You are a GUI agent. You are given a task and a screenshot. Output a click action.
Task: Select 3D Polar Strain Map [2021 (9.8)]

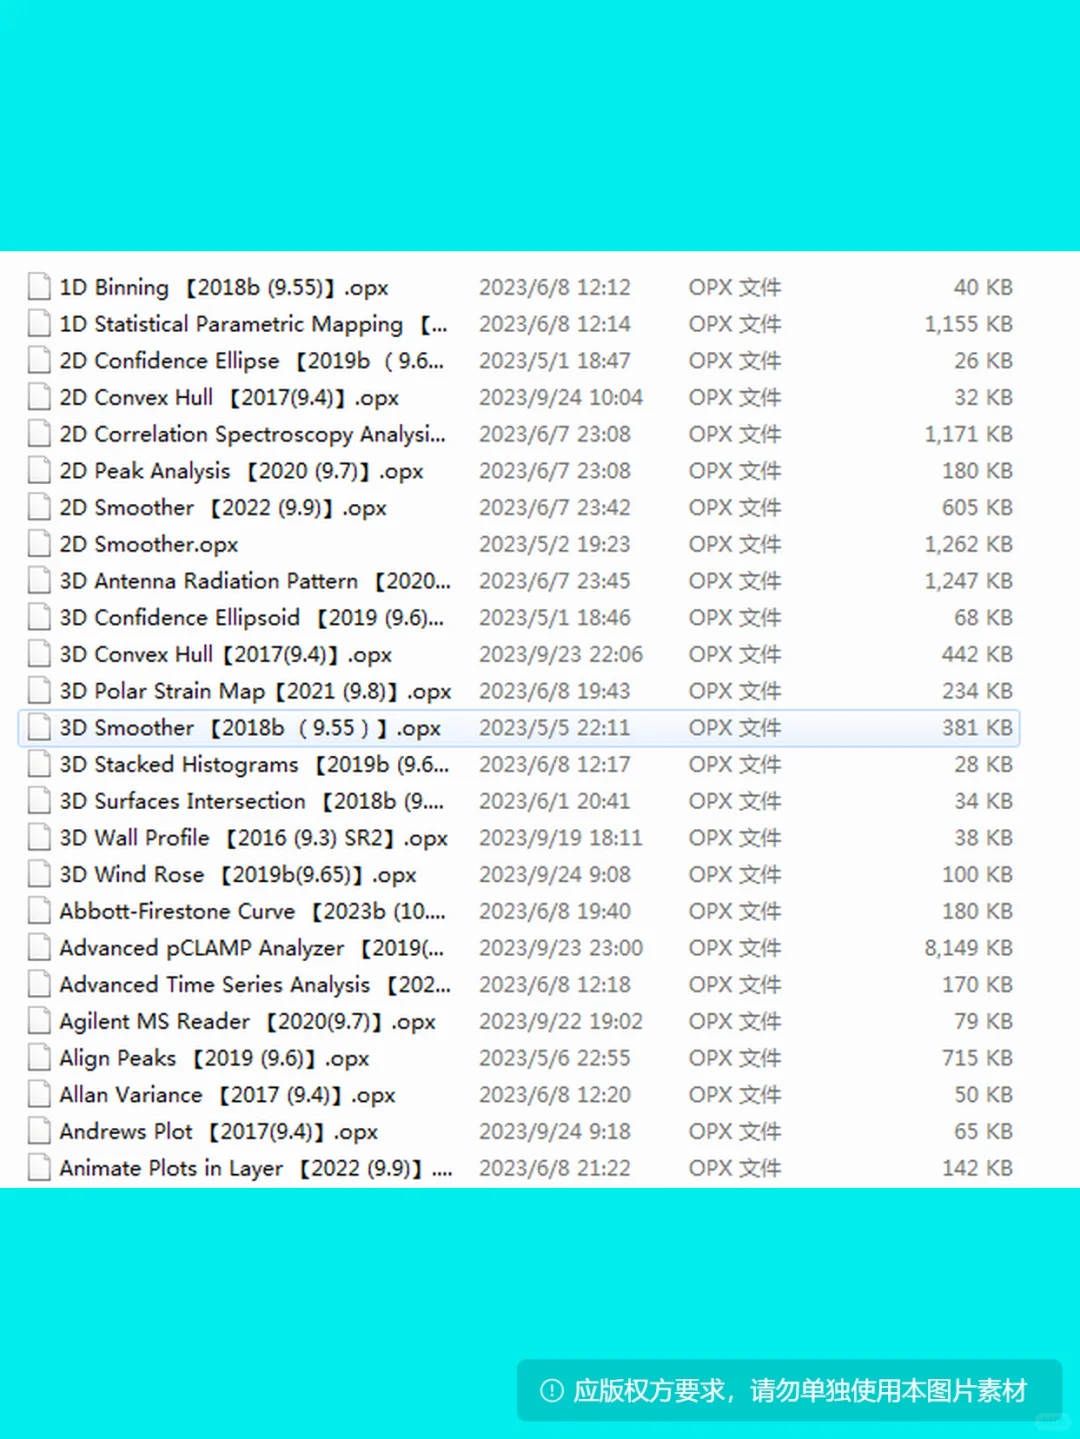click(255, 691)
